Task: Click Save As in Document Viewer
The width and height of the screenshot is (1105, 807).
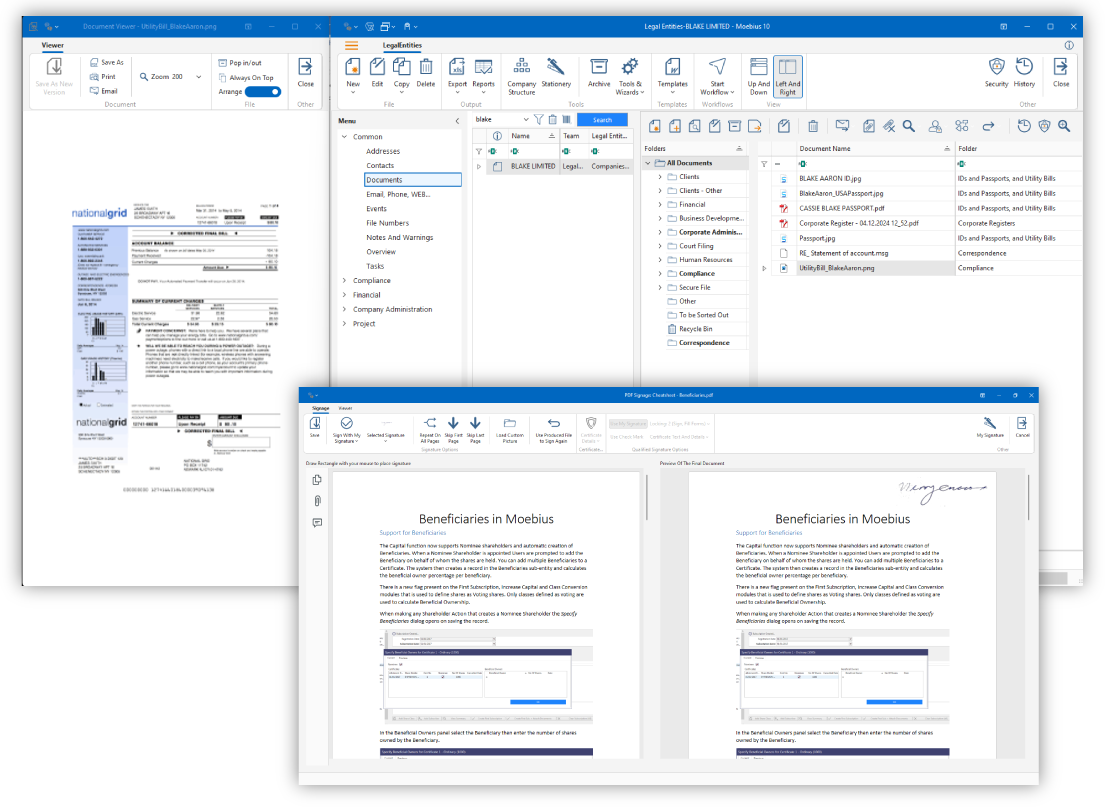Action: 106,62
